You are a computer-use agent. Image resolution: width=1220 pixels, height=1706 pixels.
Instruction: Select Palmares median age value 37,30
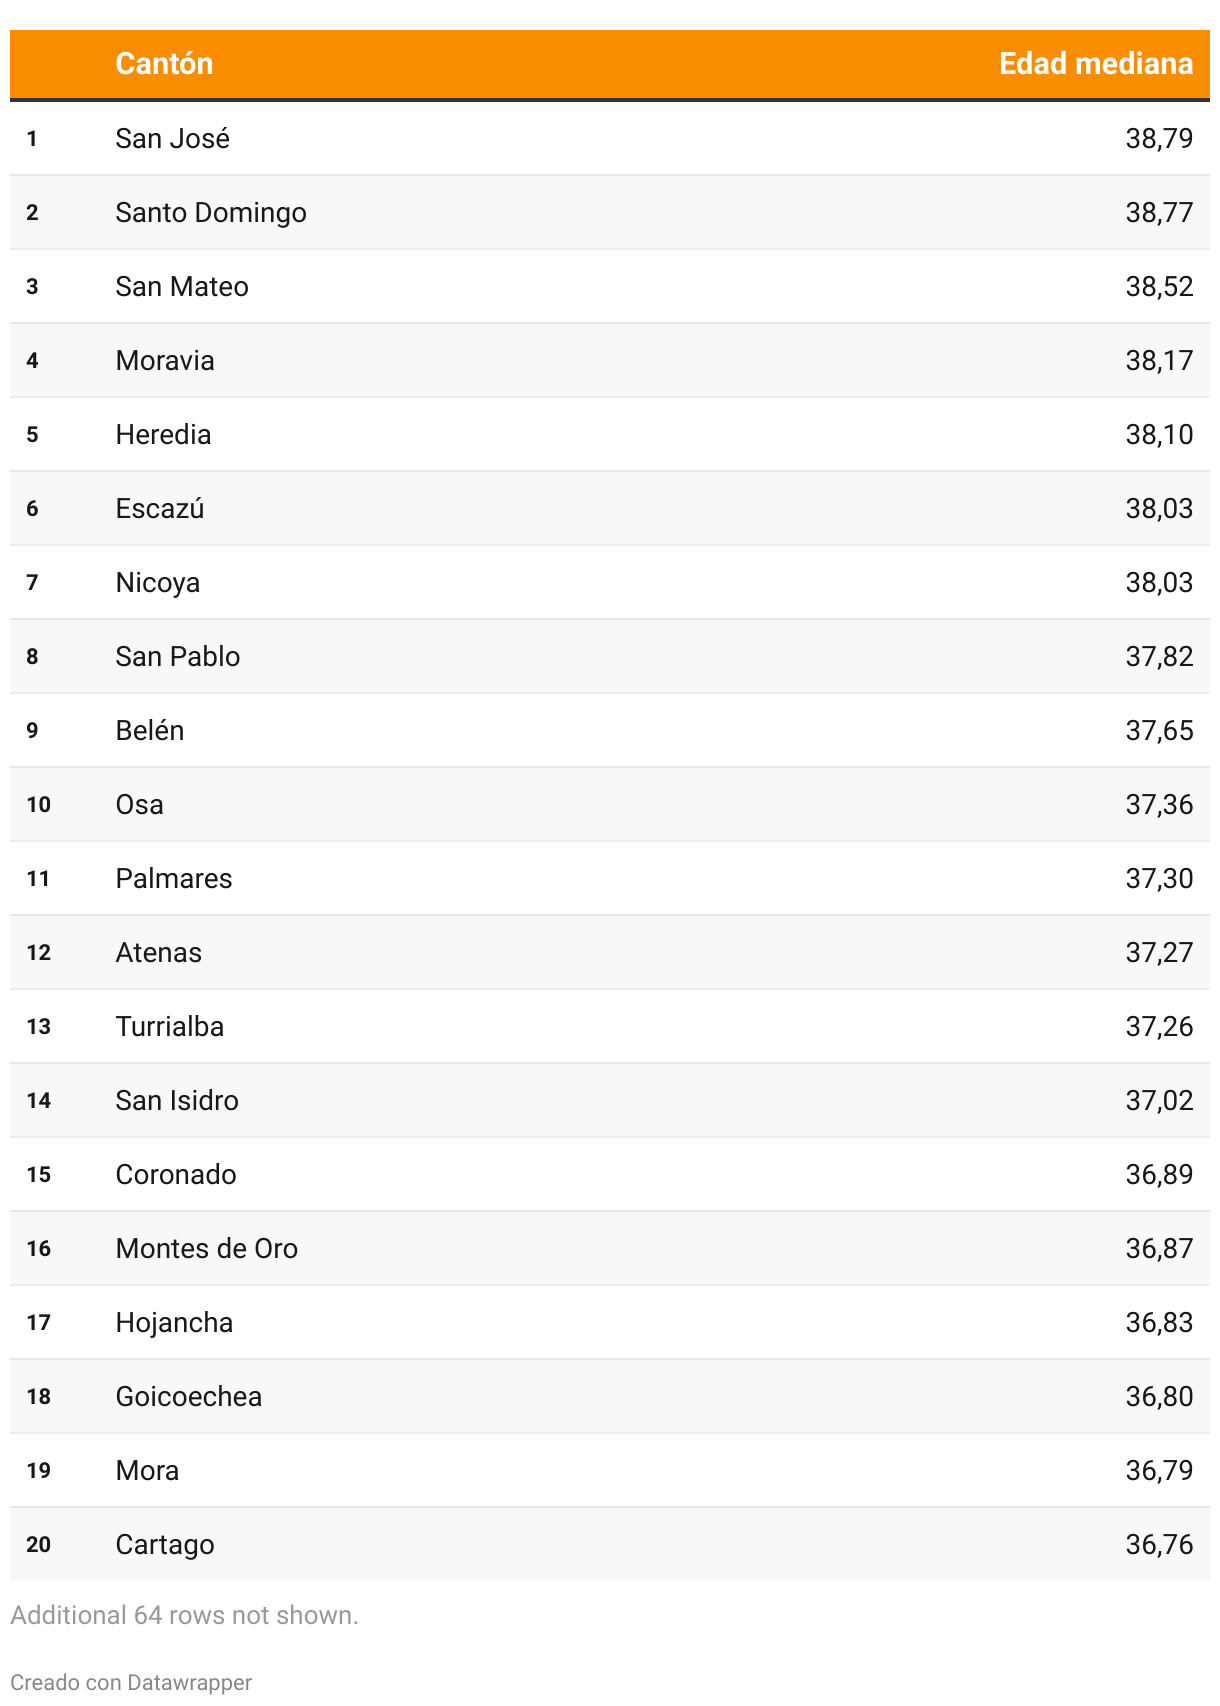[x=1159, y=878]
